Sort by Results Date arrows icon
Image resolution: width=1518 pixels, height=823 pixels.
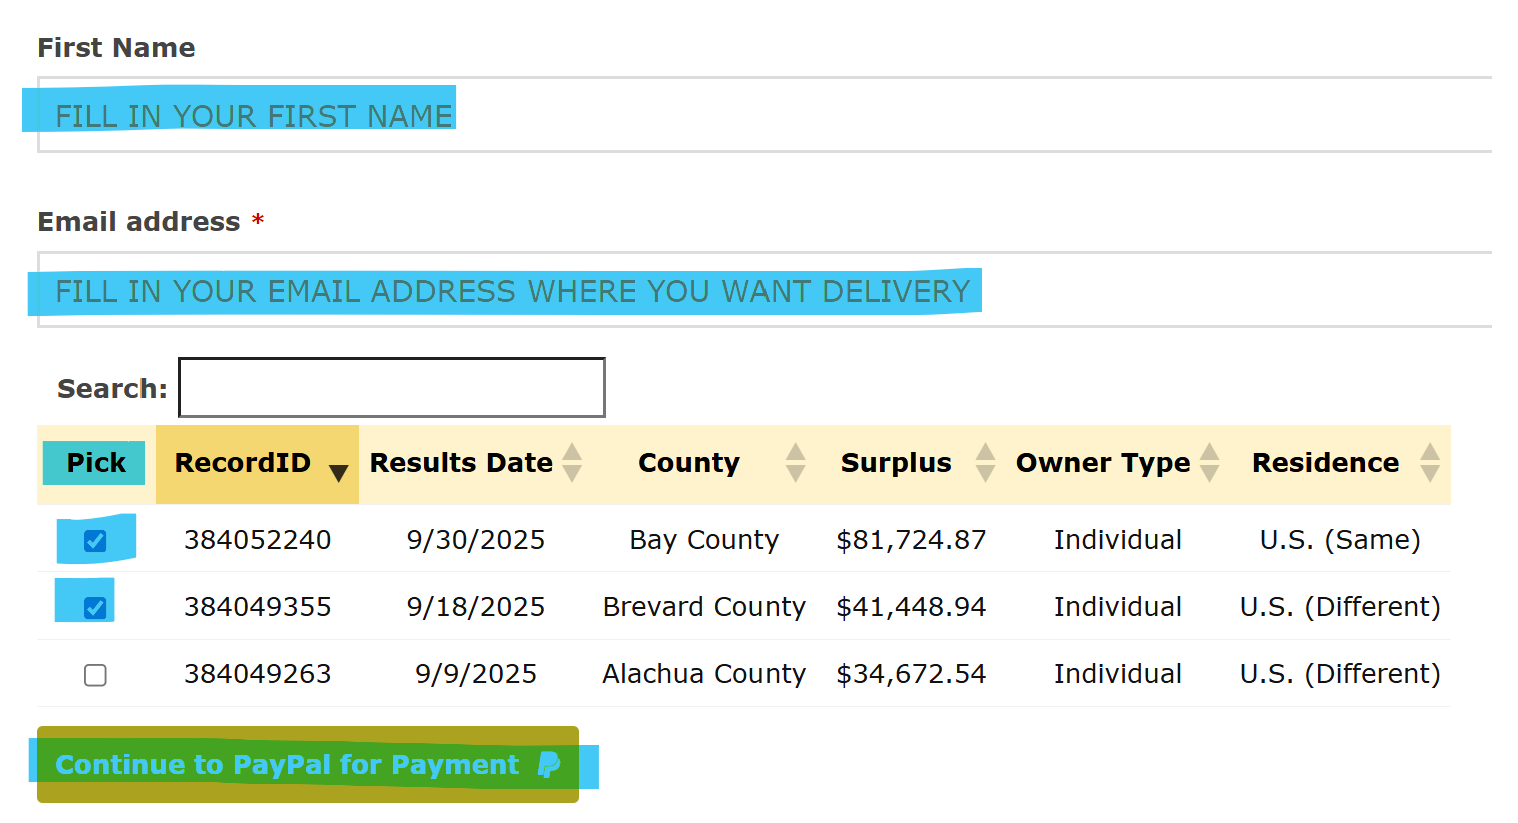(x=572, y=463)
